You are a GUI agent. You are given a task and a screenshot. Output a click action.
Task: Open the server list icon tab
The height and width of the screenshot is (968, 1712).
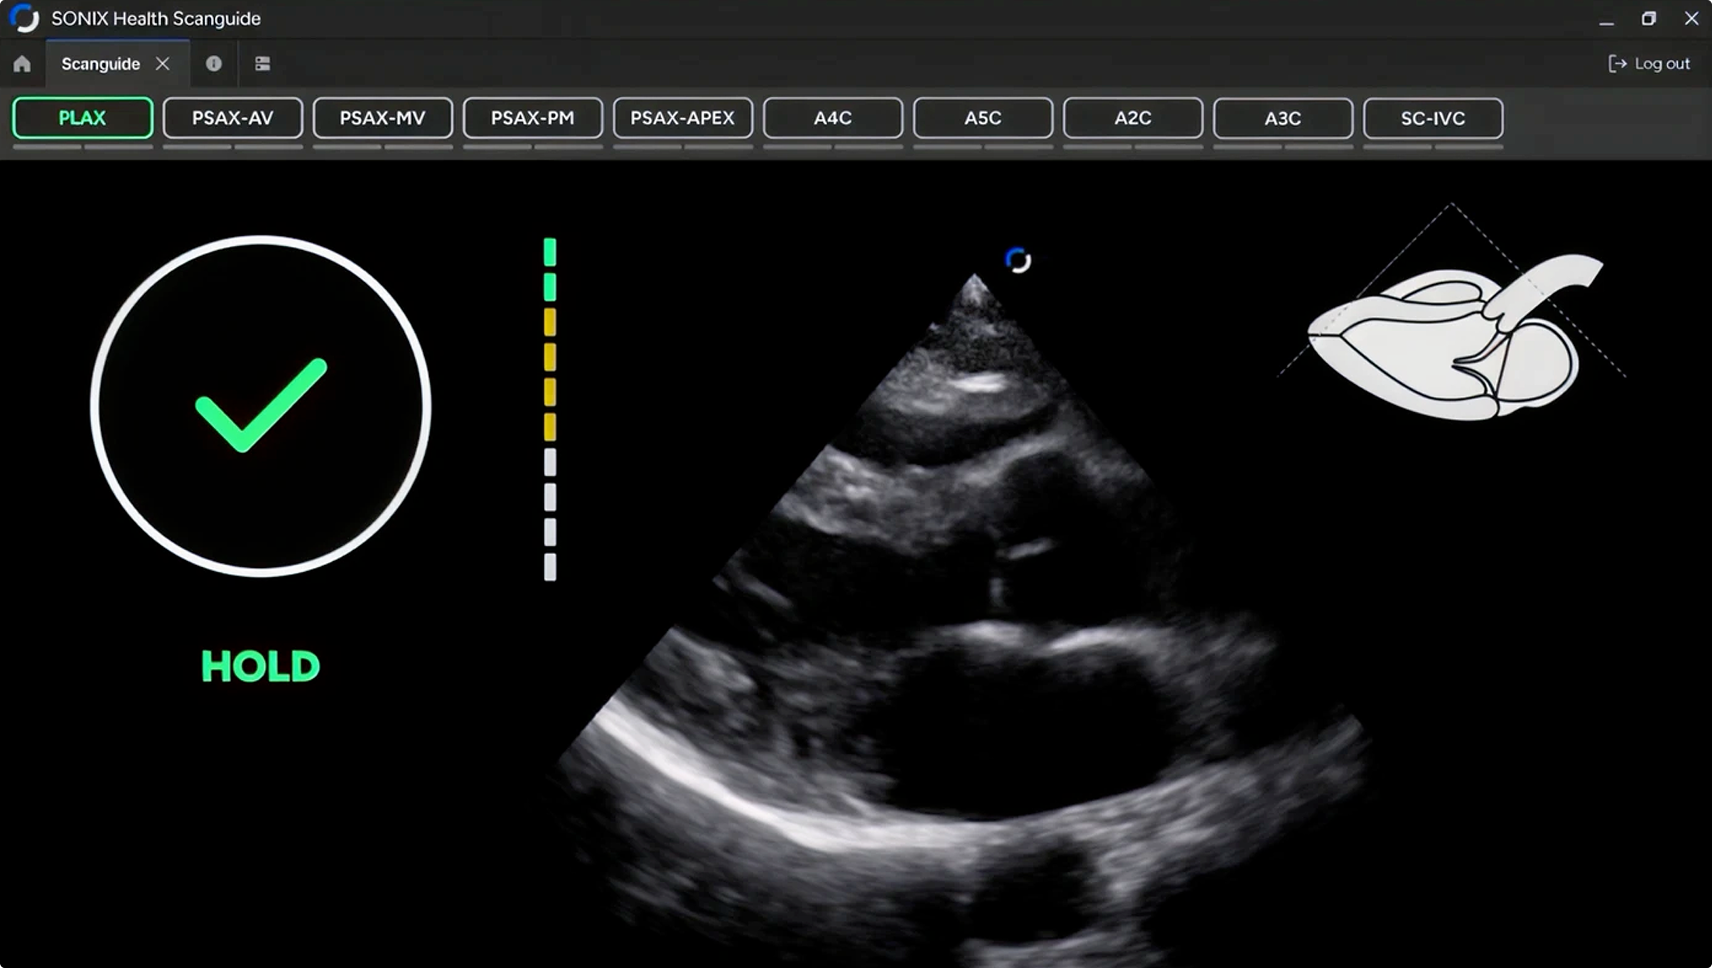pyautogui.click(x=263, y=64)
